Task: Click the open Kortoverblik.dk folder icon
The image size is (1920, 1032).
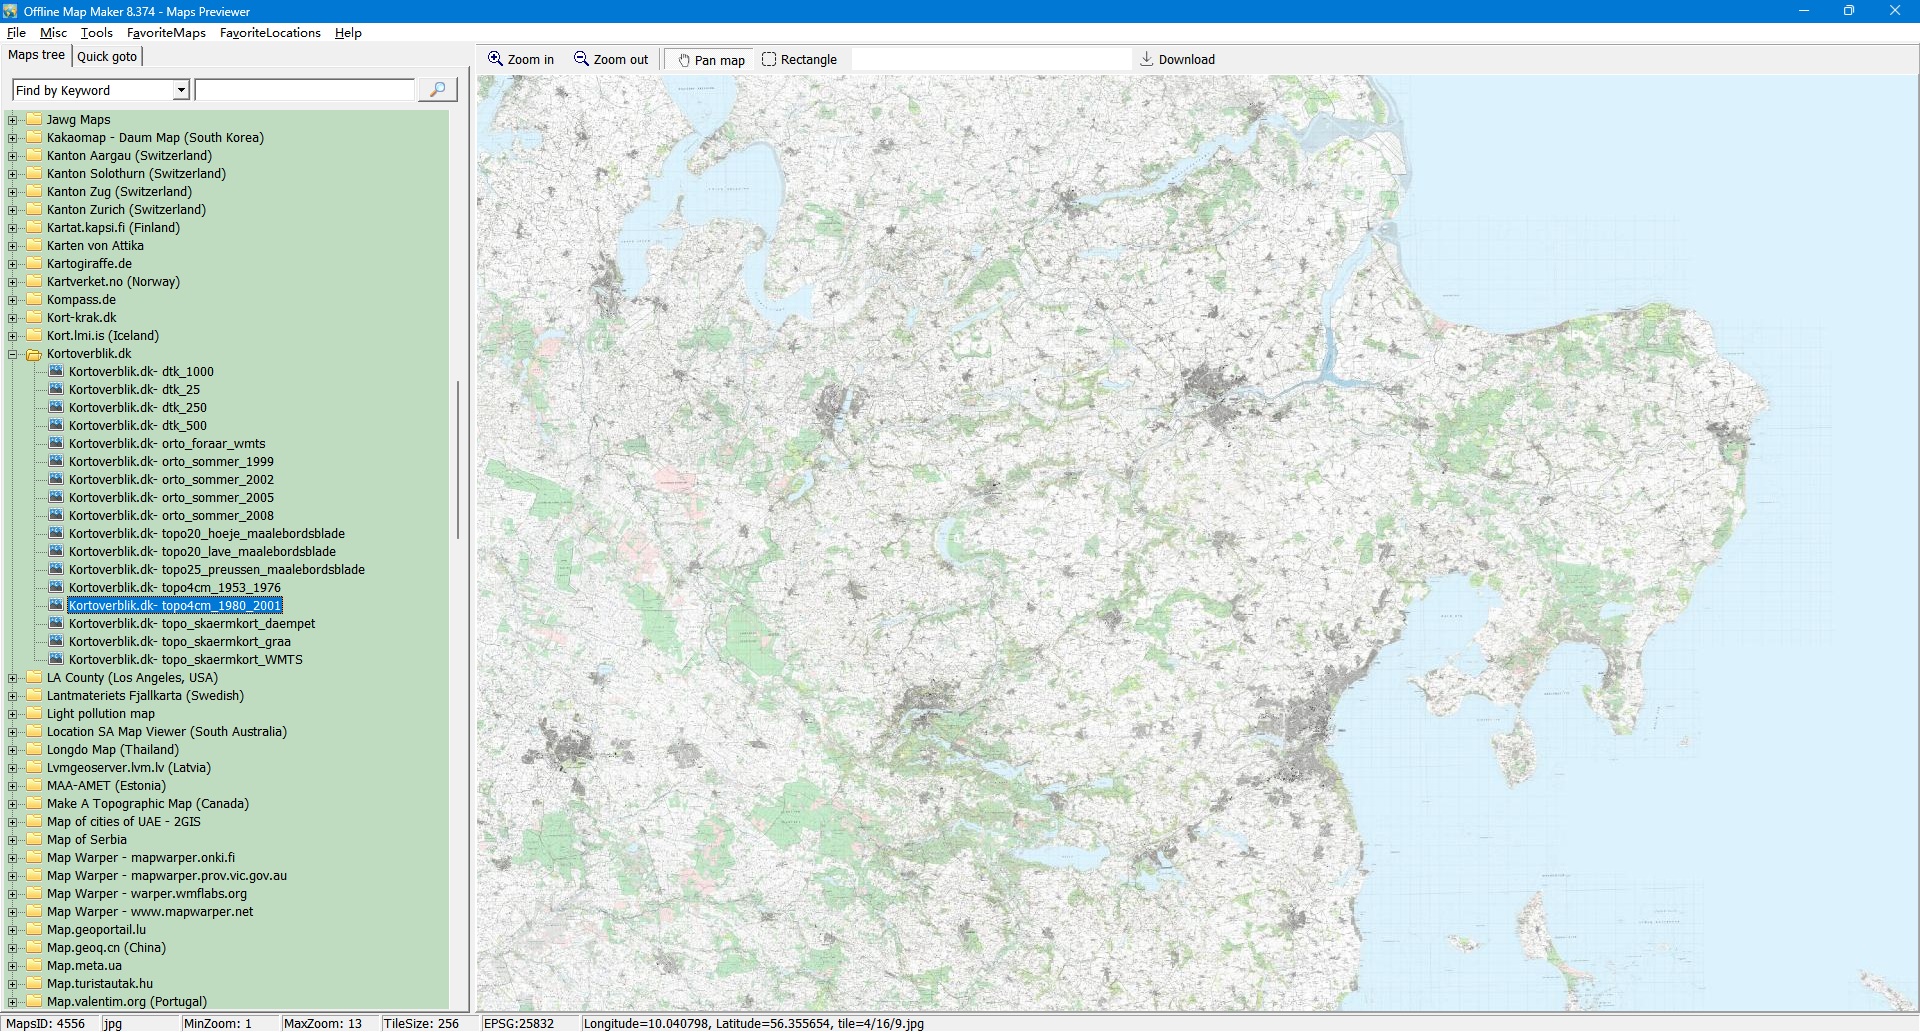Action: pyautogui.click(x=34, y=354)
